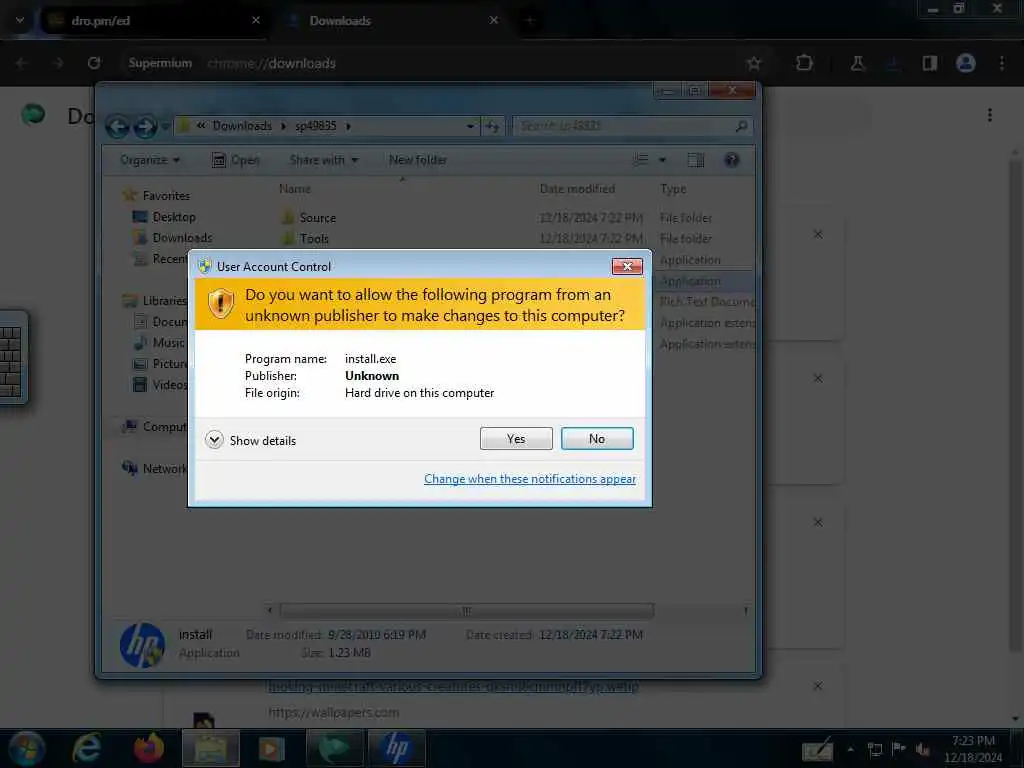Screen dimensions: 1024x768
Task: Click the Explorer search box
Action: tap(632, 126)
